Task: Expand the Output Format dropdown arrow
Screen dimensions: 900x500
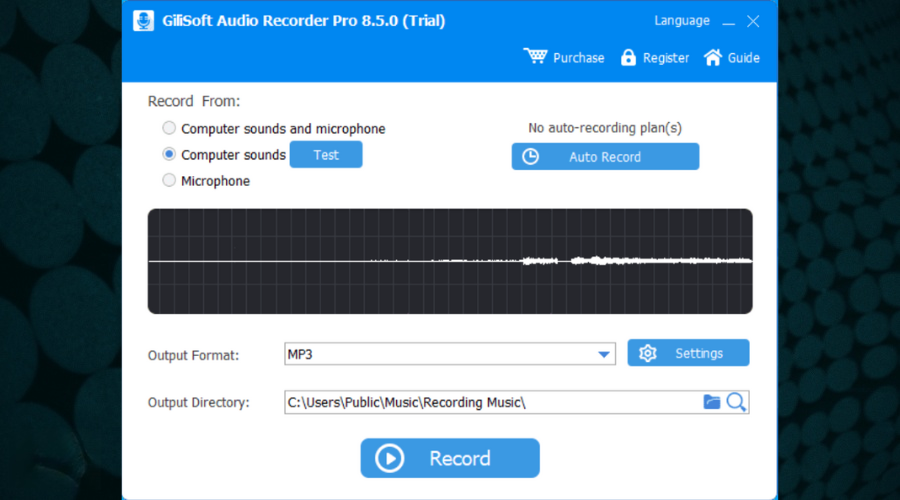Action: [603, 355]
